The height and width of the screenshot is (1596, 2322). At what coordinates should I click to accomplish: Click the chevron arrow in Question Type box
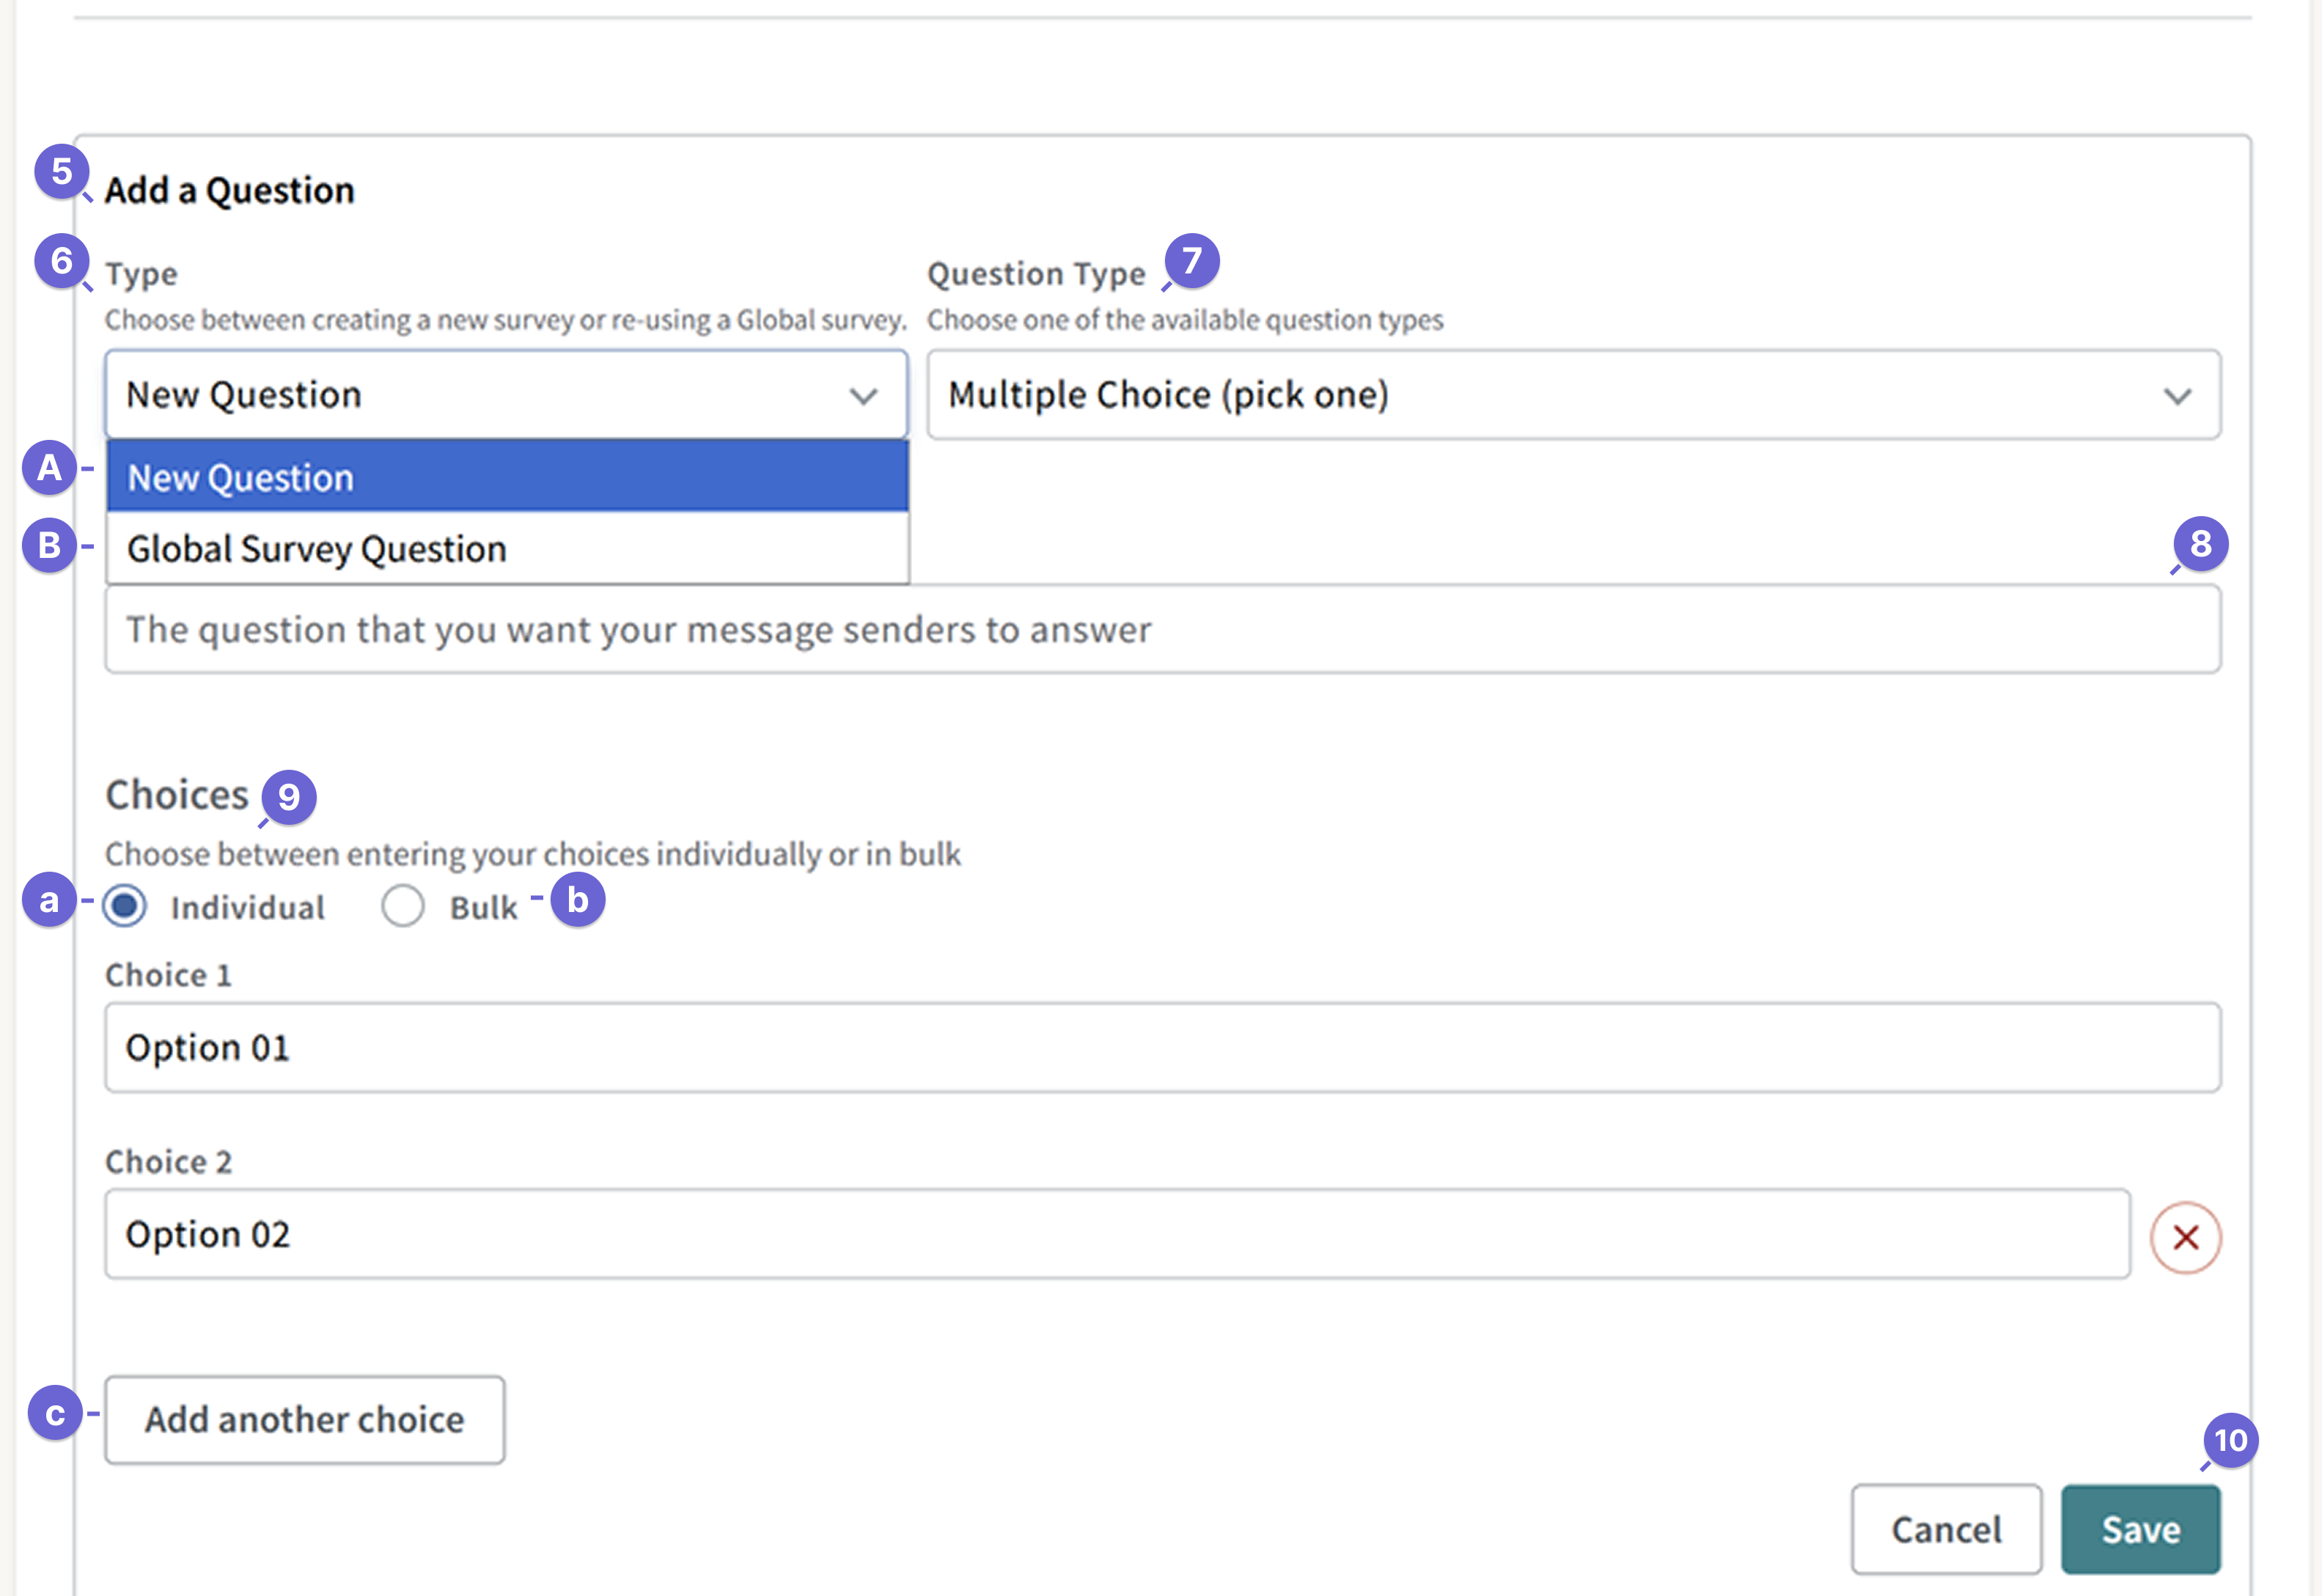pos(2177,396)
